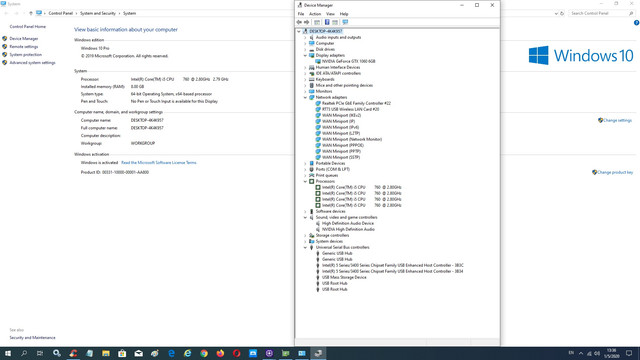Click the volume icon in system tray
640x360 pixels.
click(597, 353)
